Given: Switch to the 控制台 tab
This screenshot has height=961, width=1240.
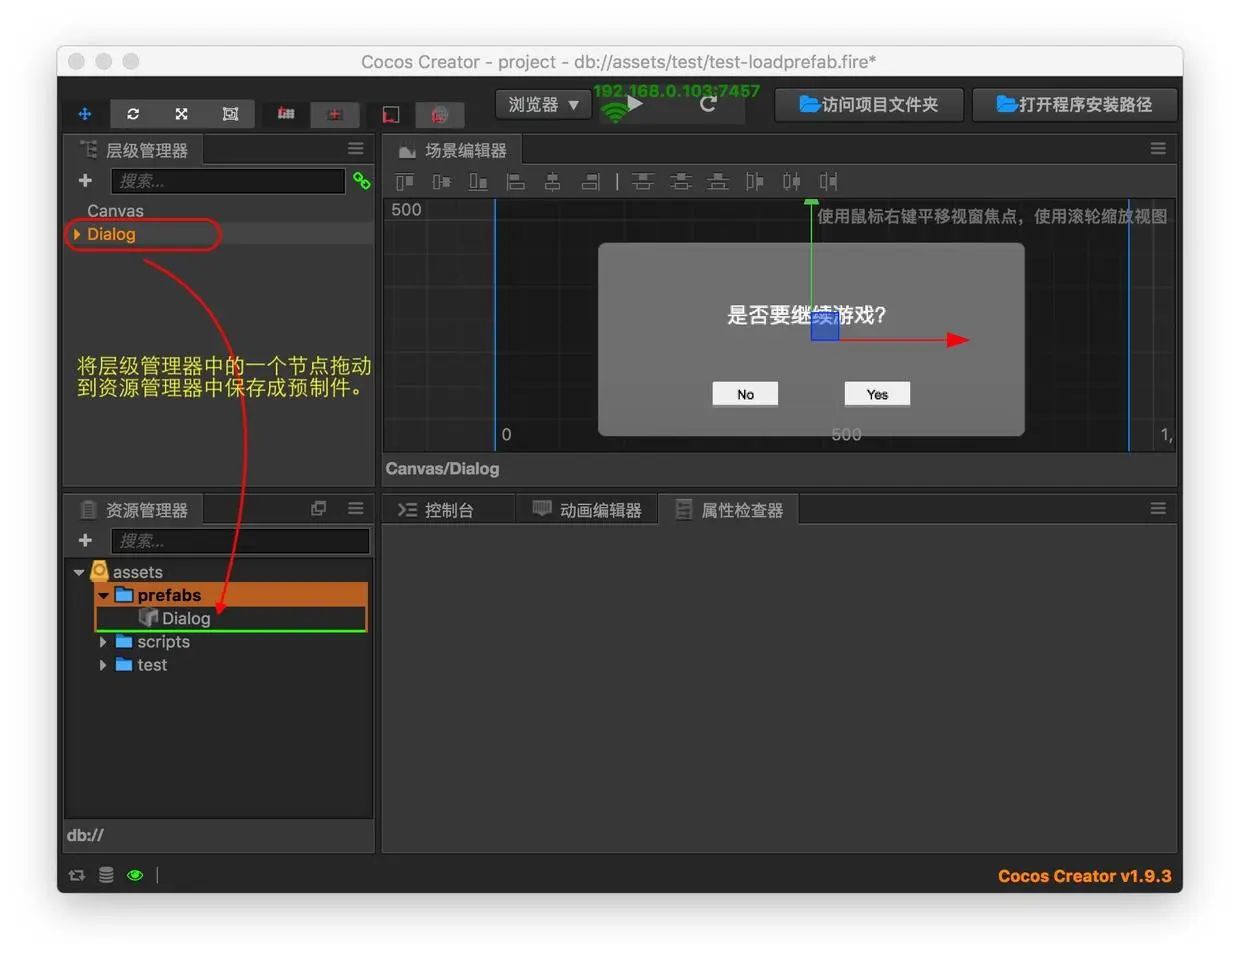Looking at the screenshot, I should coord(437,510).
